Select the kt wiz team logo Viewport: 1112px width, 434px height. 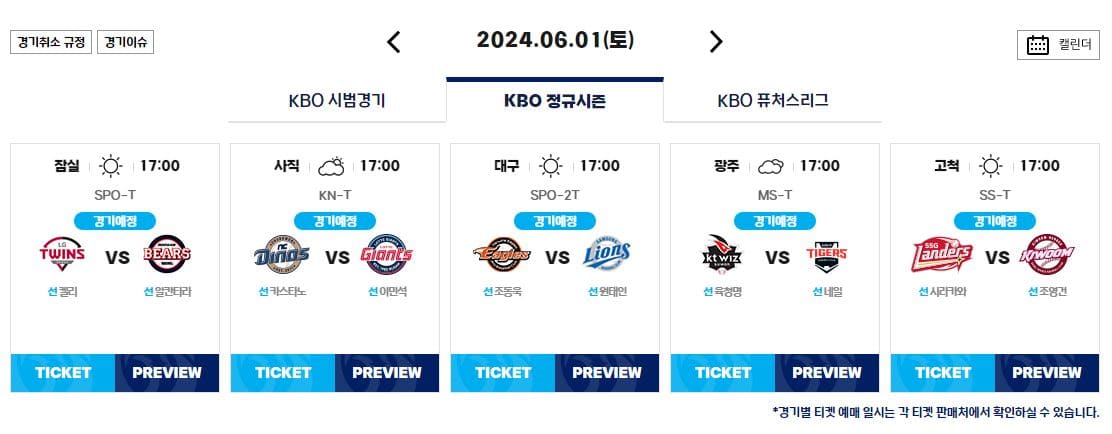(721, 255)
